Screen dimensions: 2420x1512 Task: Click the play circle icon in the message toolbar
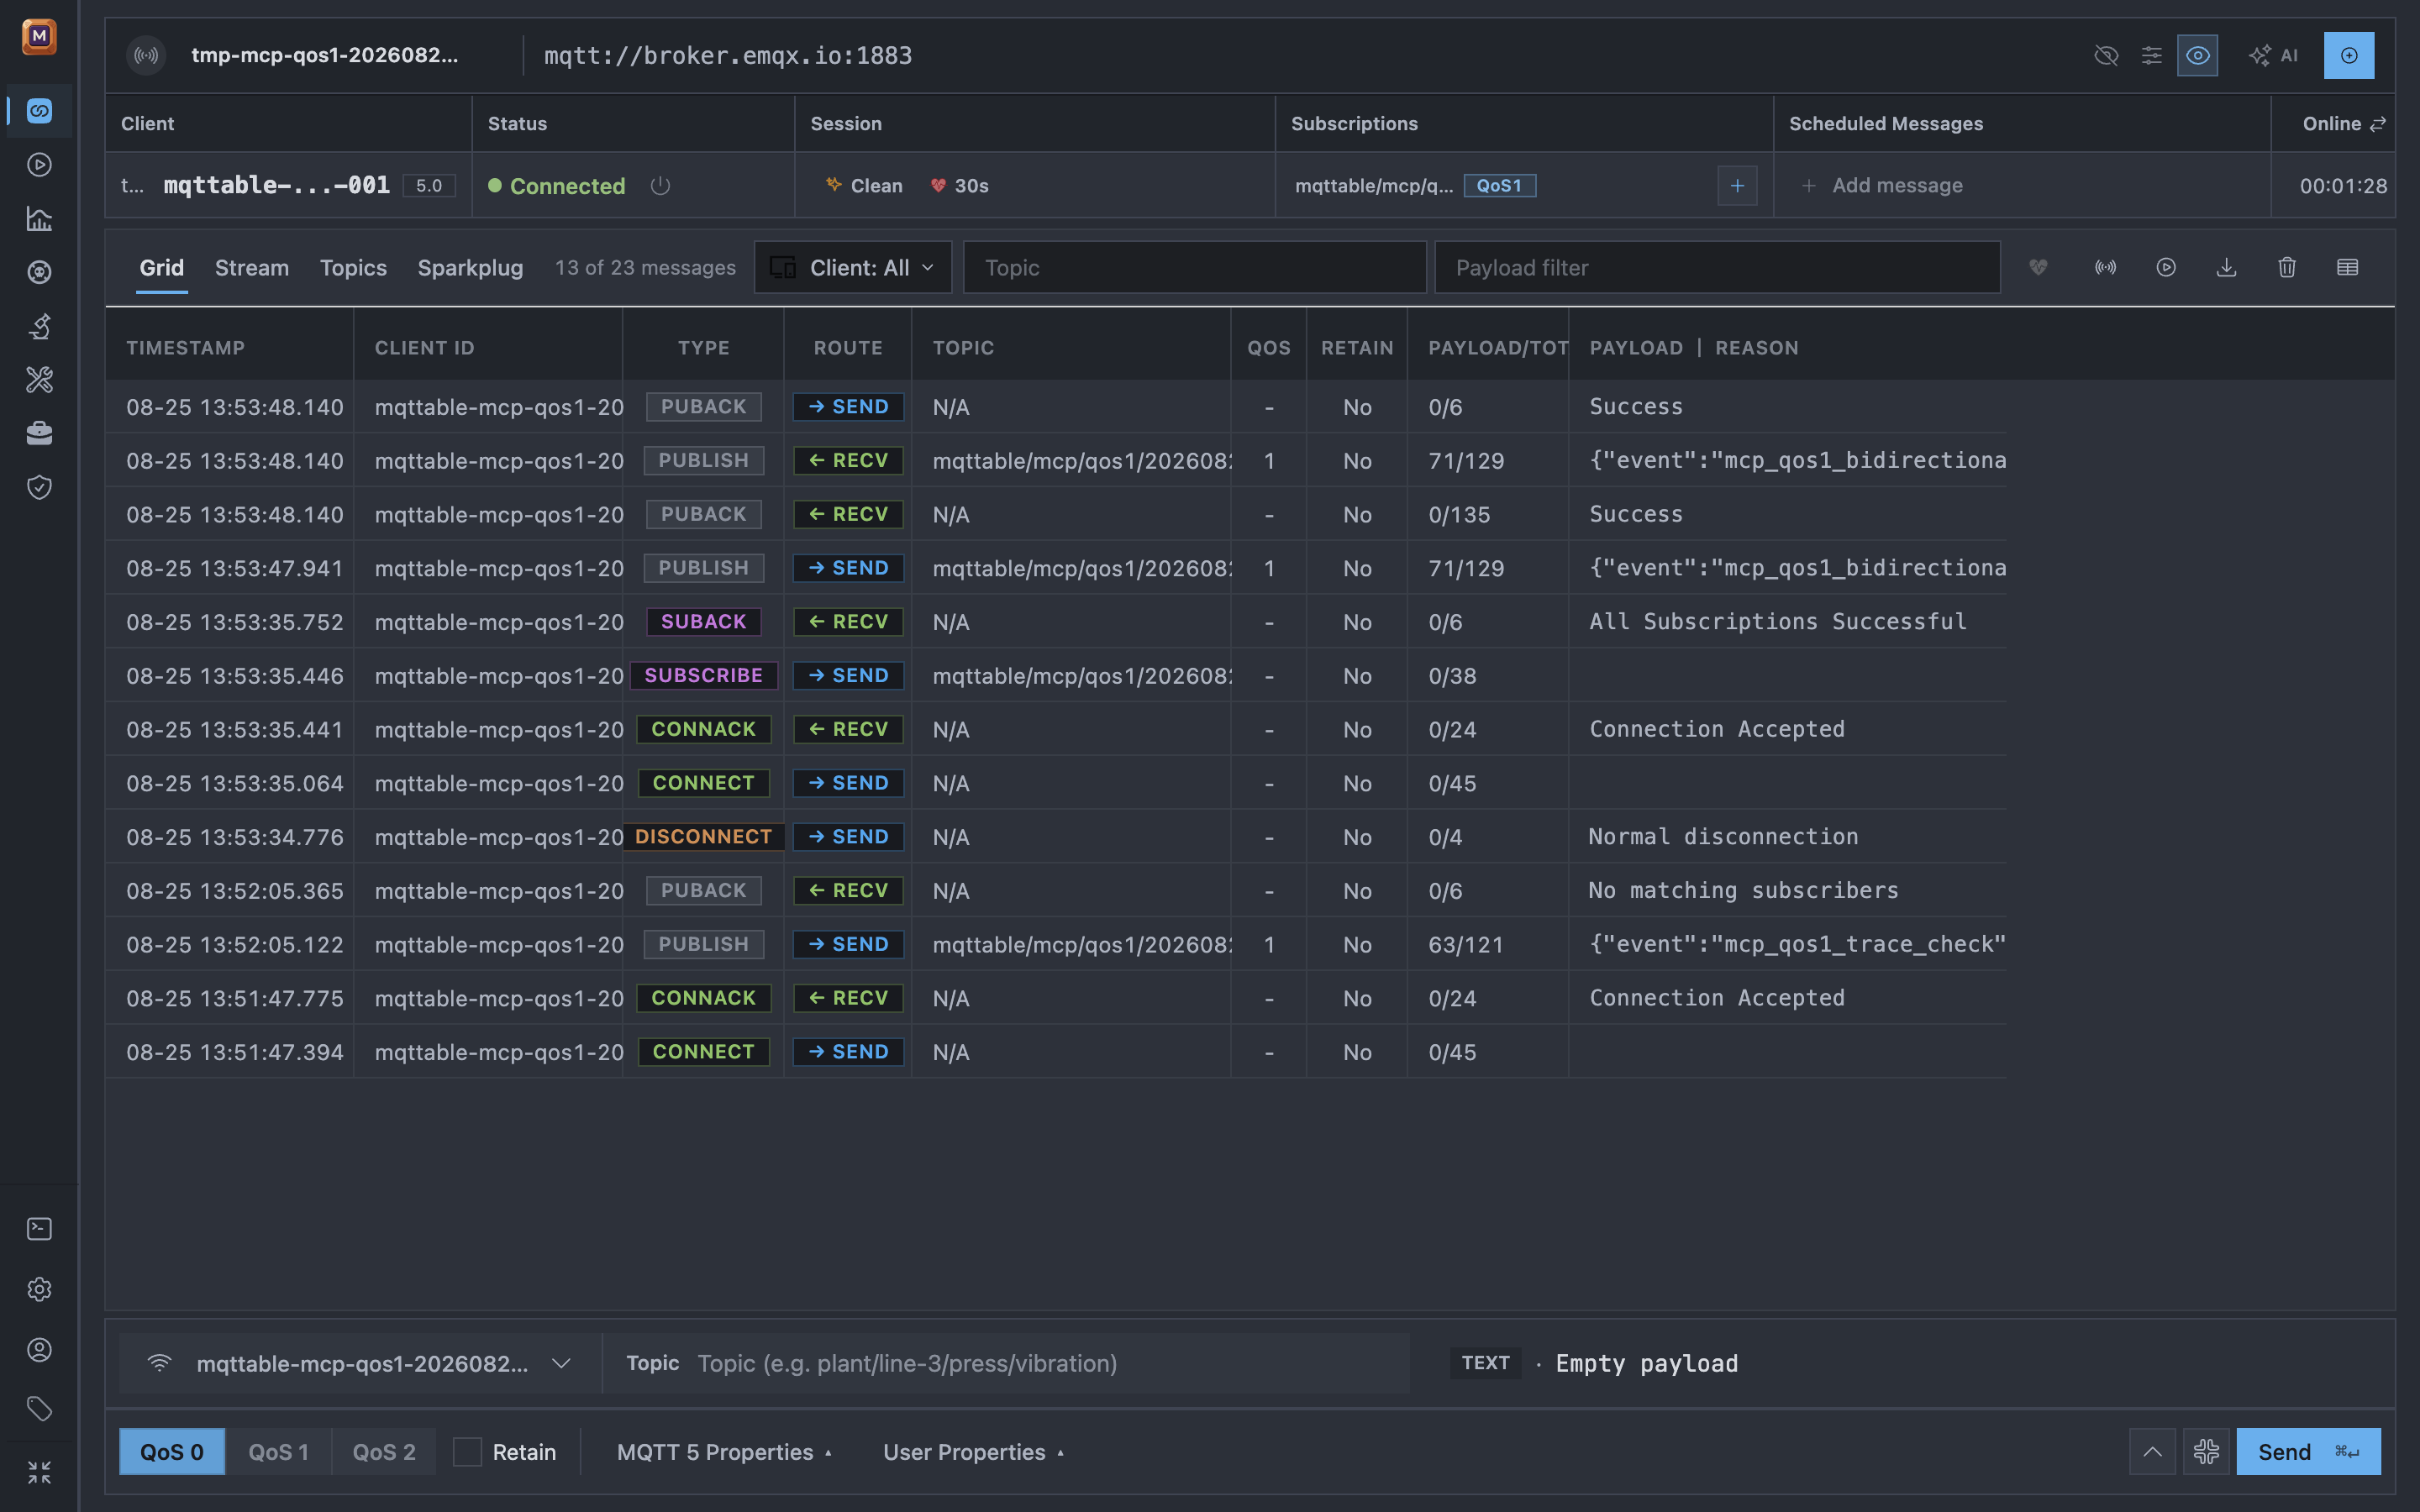pos(2166,267)
